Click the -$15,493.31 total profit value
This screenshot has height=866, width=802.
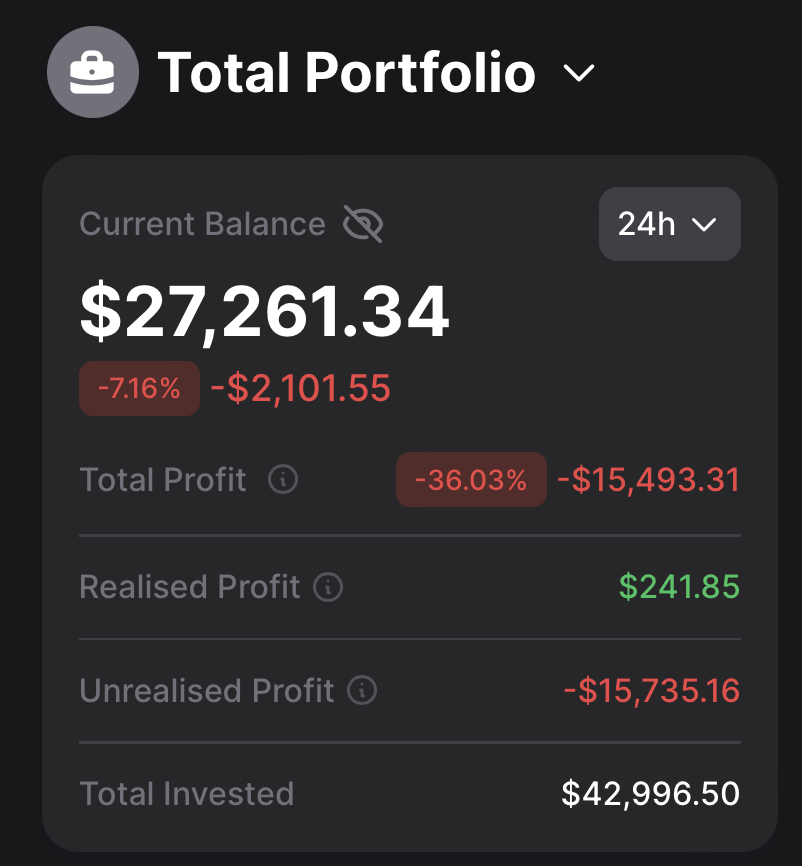coord(649,480)
